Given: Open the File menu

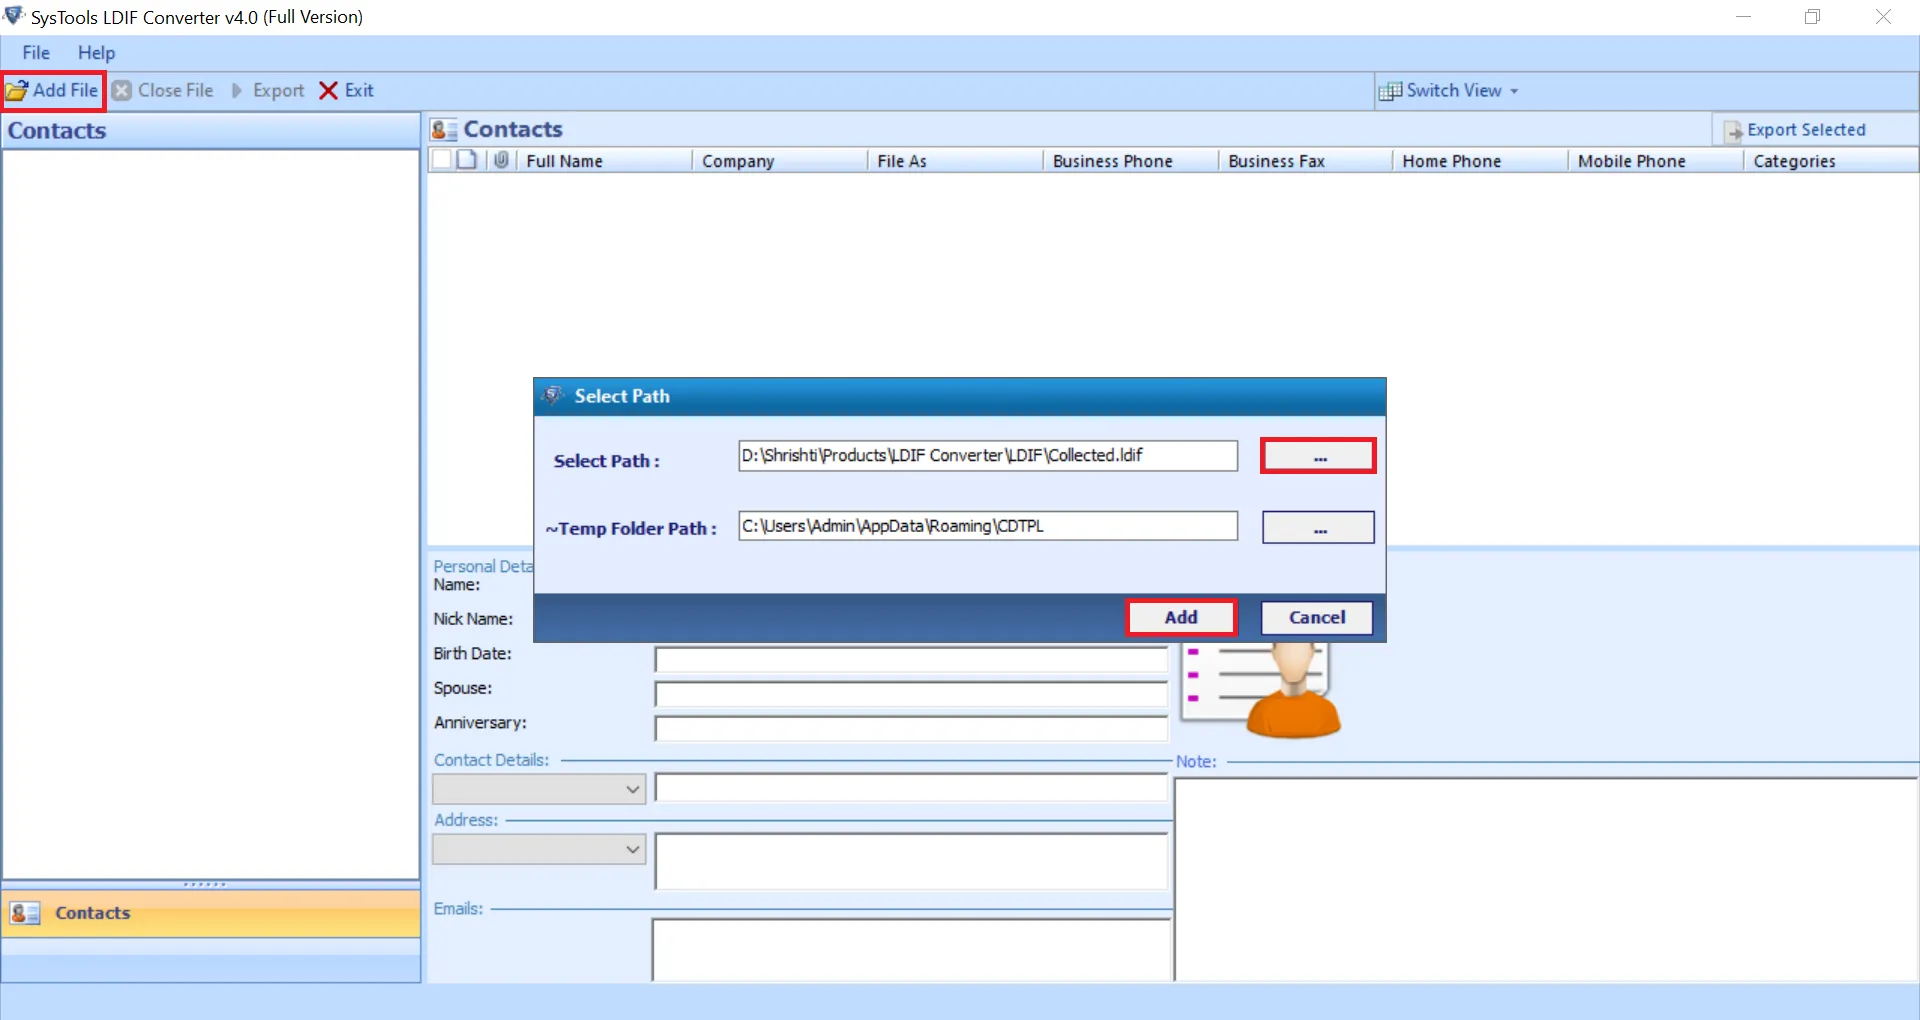Looking at the screenshot, I should click(x=36, y=53).
